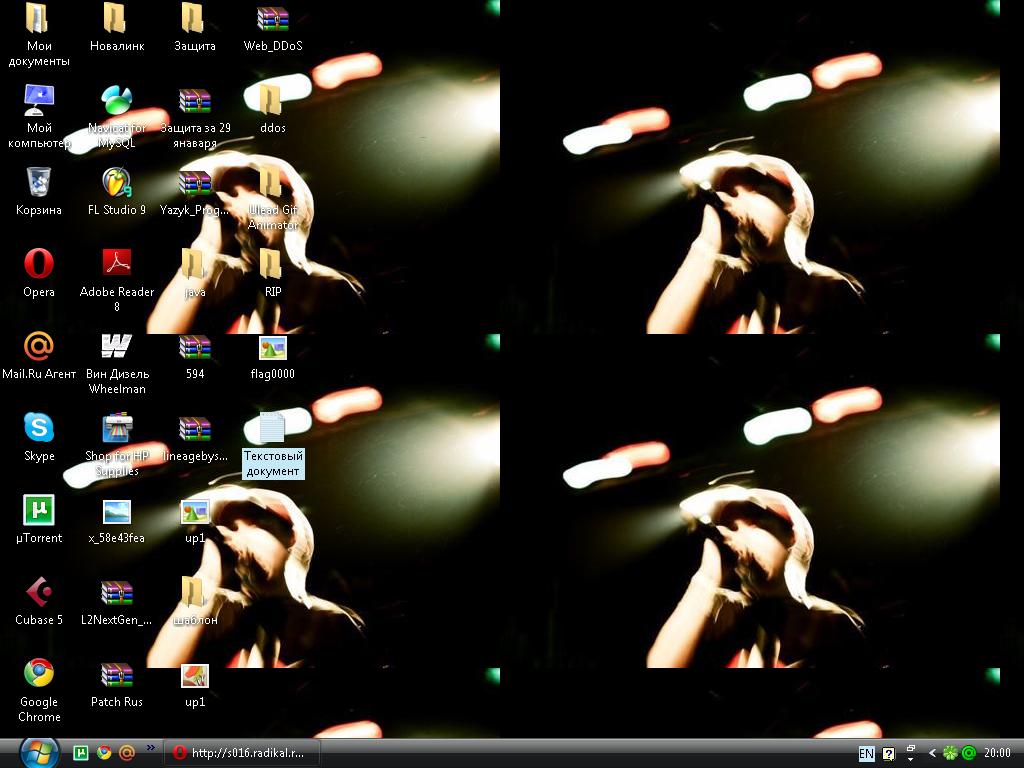Screen dimensions: 1024x768
Task: Select the Новалинк folder on the desktop
Action: (116, 18)
